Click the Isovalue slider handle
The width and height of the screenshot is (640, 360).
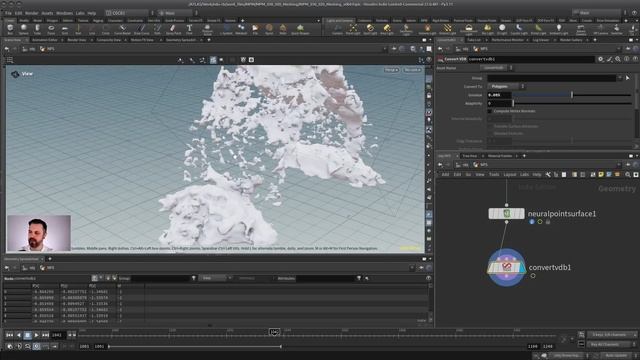point(572,95)
